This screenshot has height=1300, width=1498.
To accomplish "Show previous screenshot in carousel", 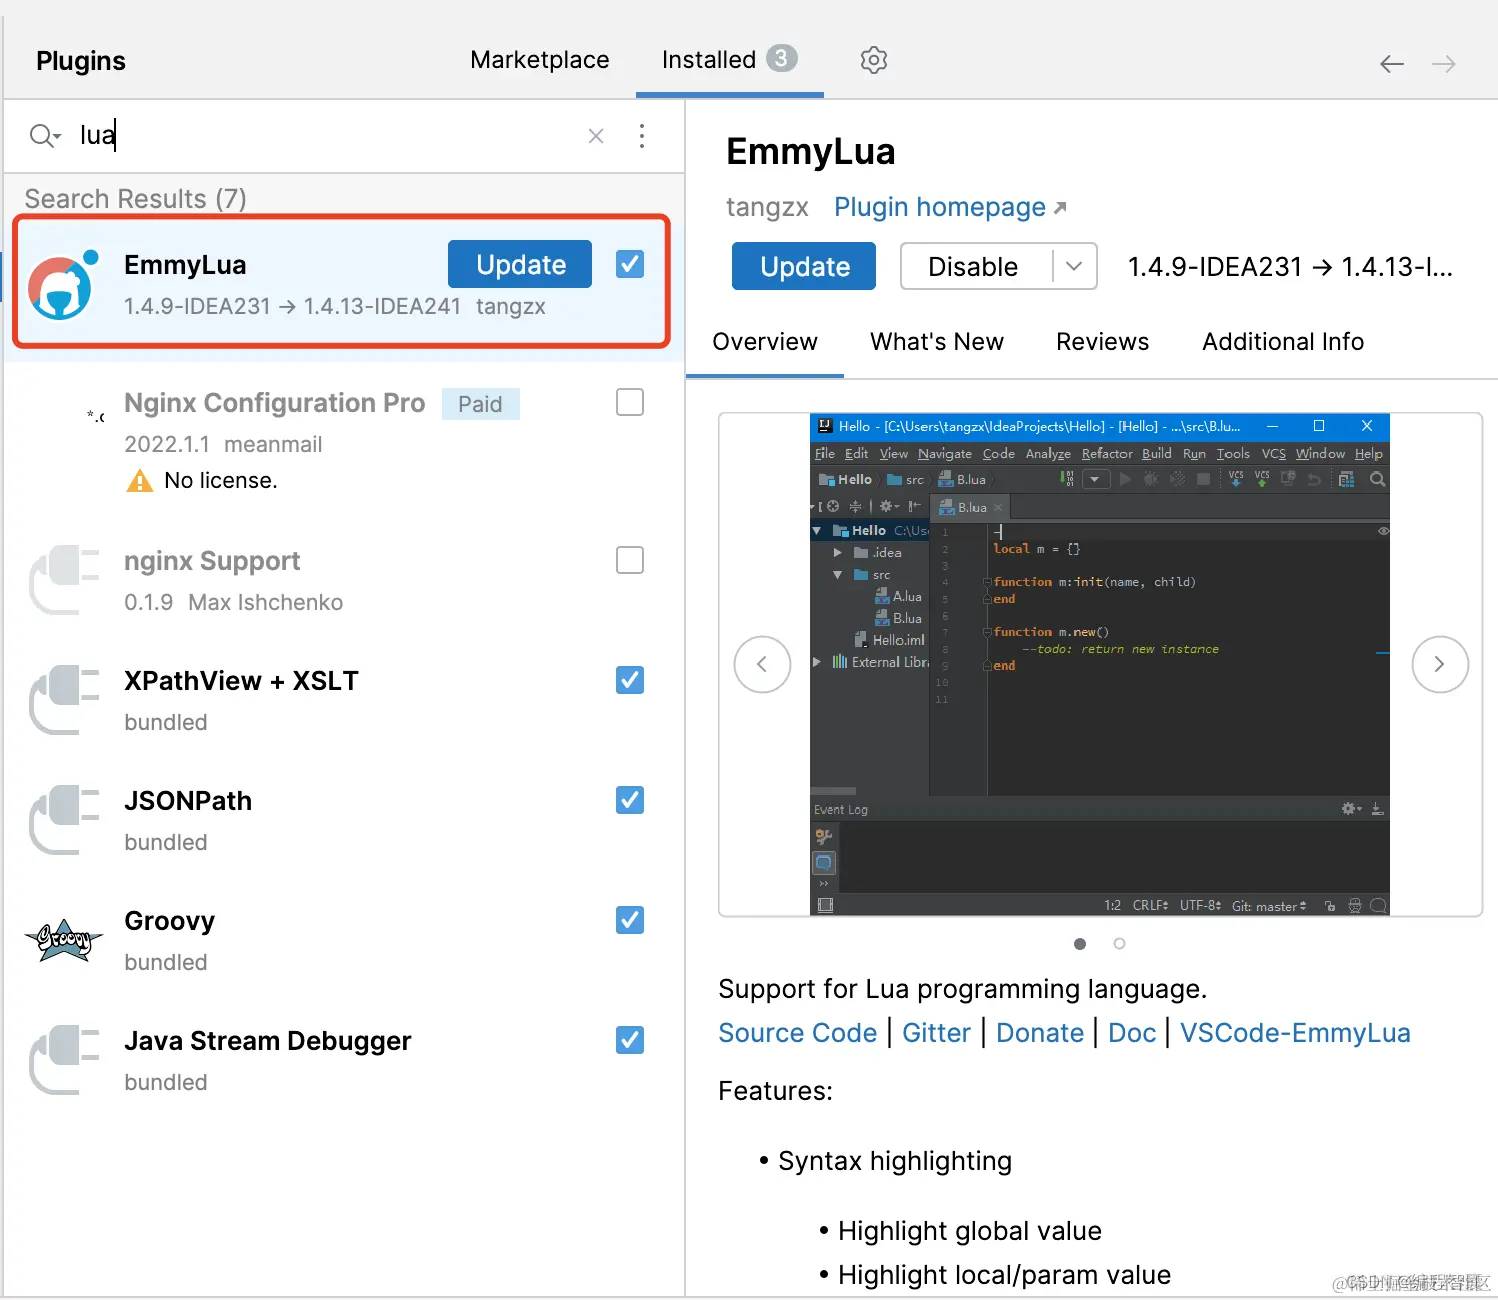I will click(x=762, y=664).
